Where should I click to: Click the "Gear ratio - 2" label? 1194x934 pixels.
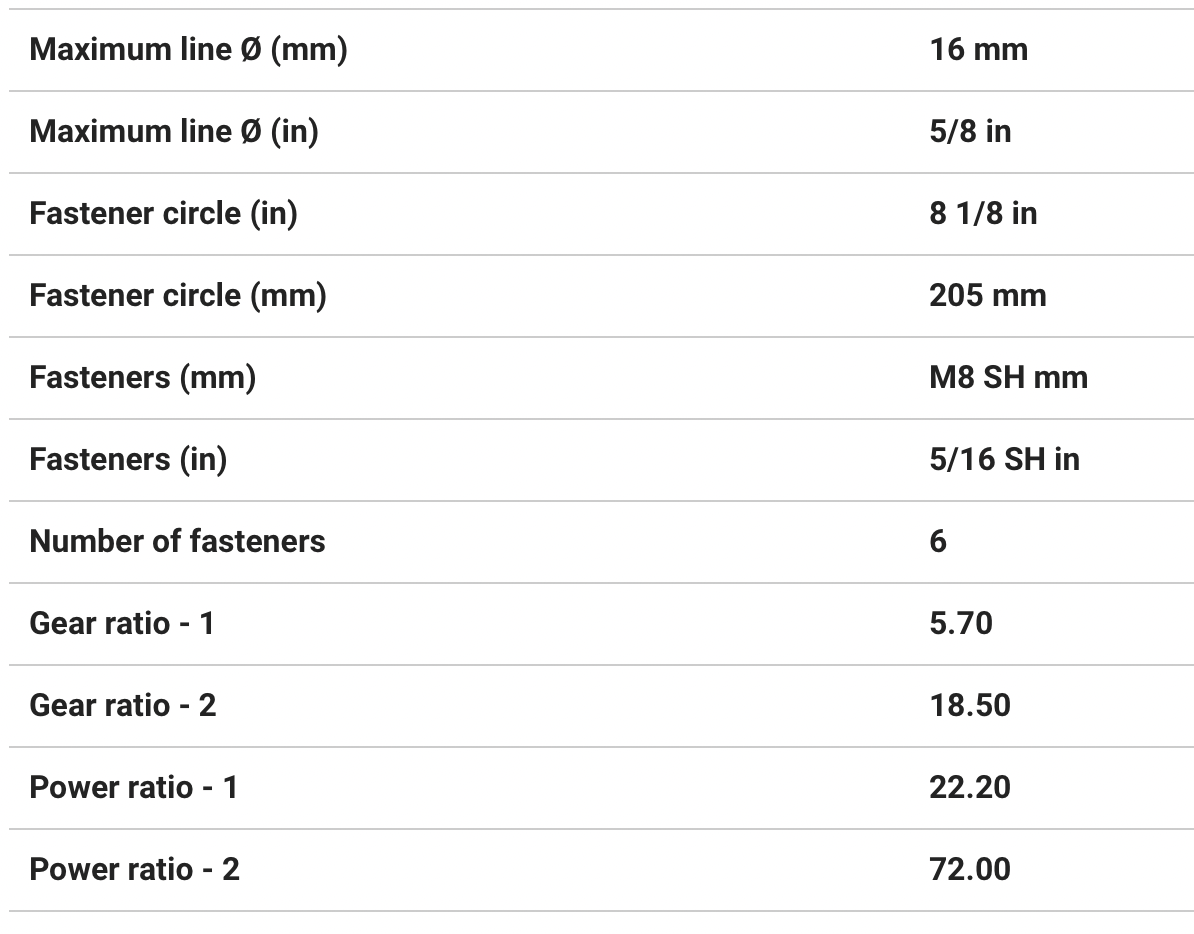pos(123,705)
